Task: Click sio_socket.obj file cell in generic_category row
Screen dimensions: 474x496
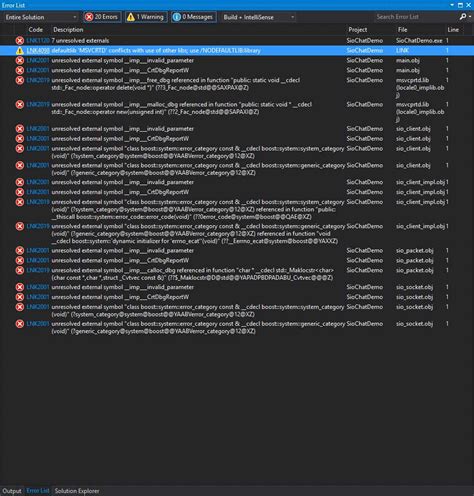Action: click(x=414, y=324)
